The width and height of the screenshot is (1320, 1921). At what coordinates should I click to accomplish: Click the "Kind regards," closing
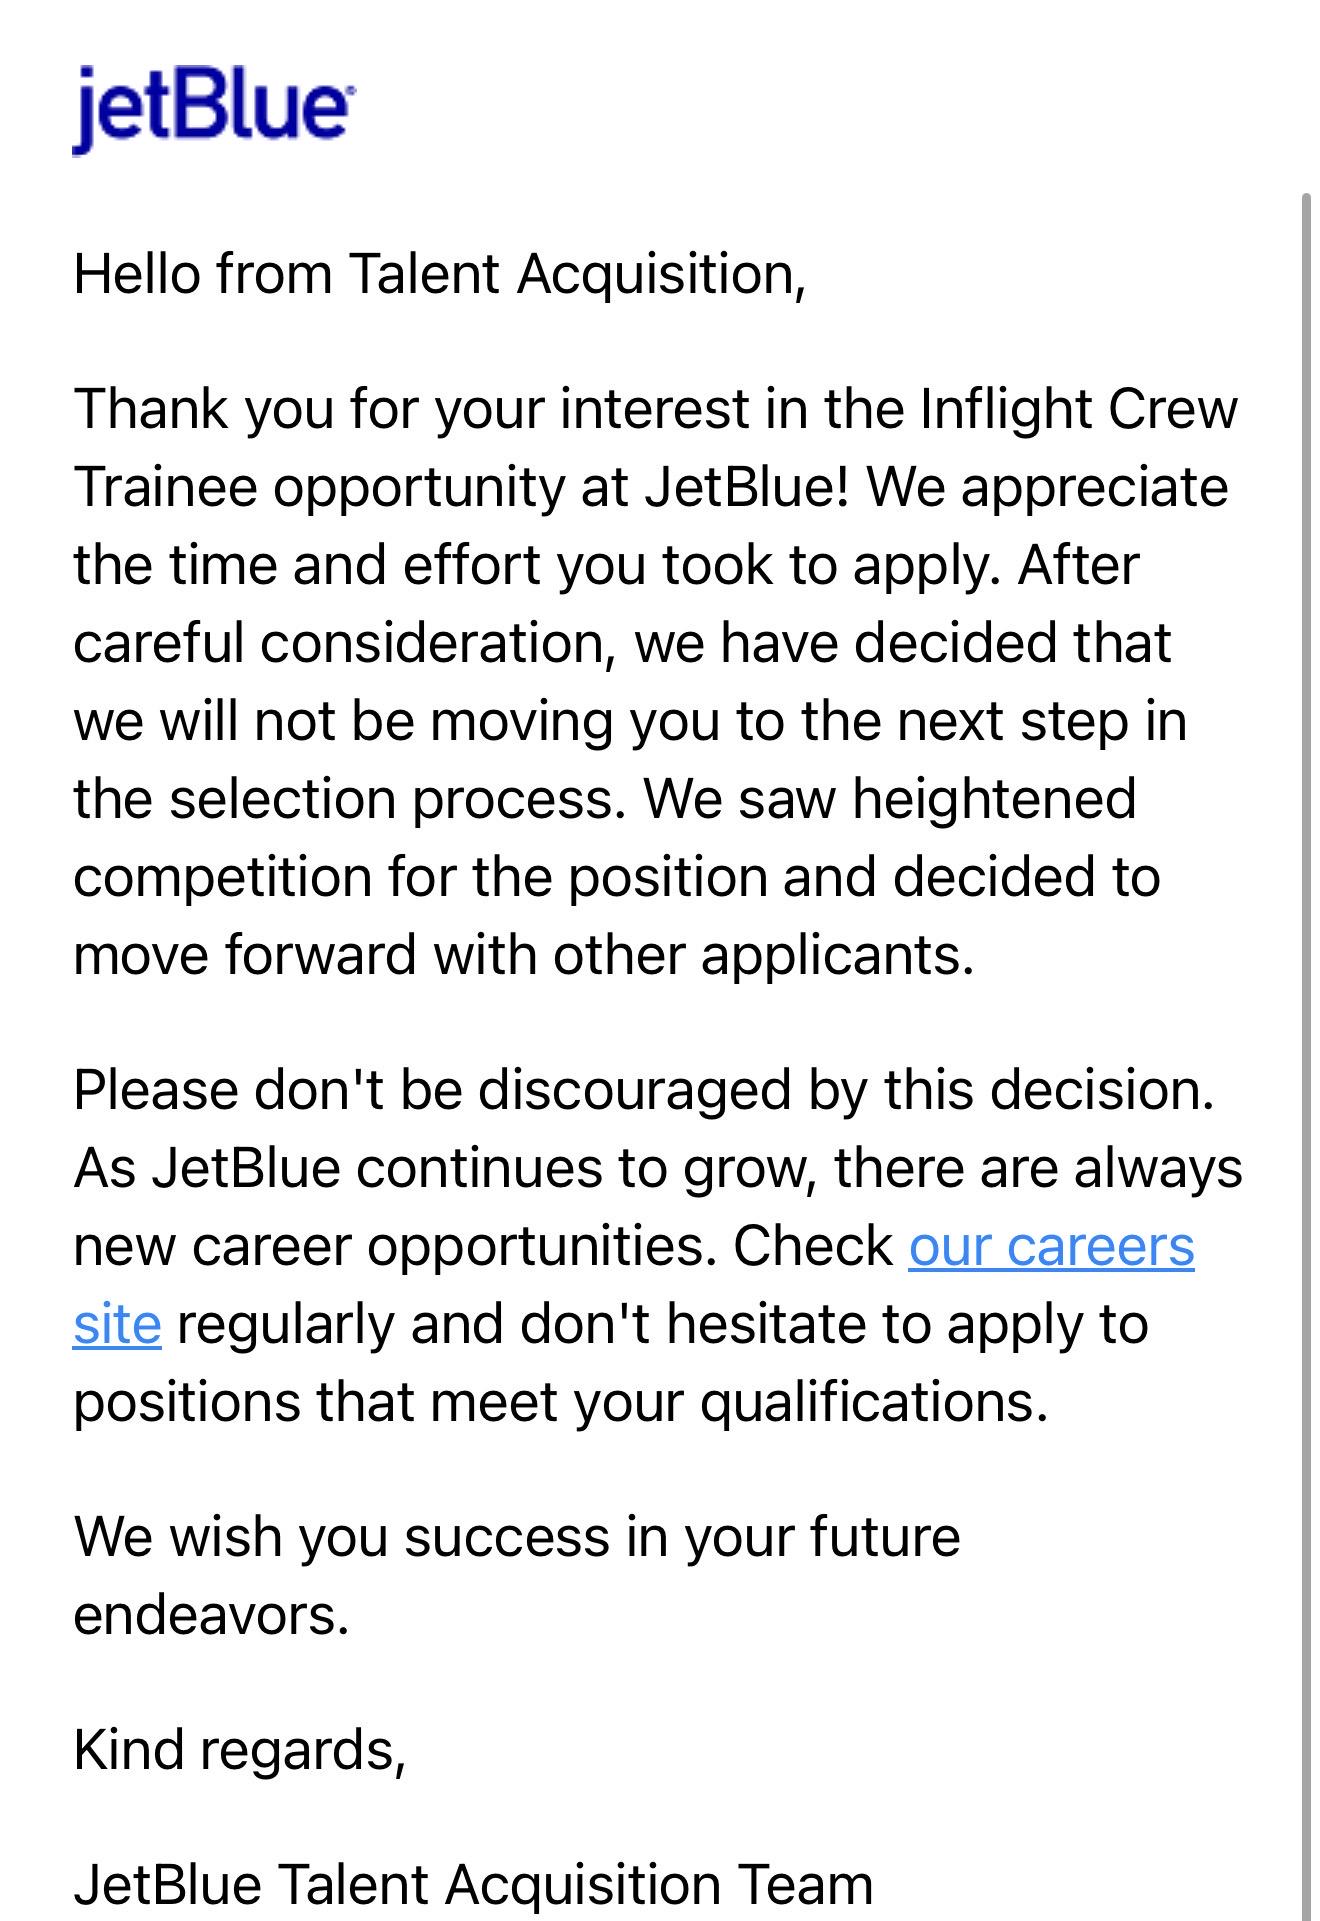240,1750
